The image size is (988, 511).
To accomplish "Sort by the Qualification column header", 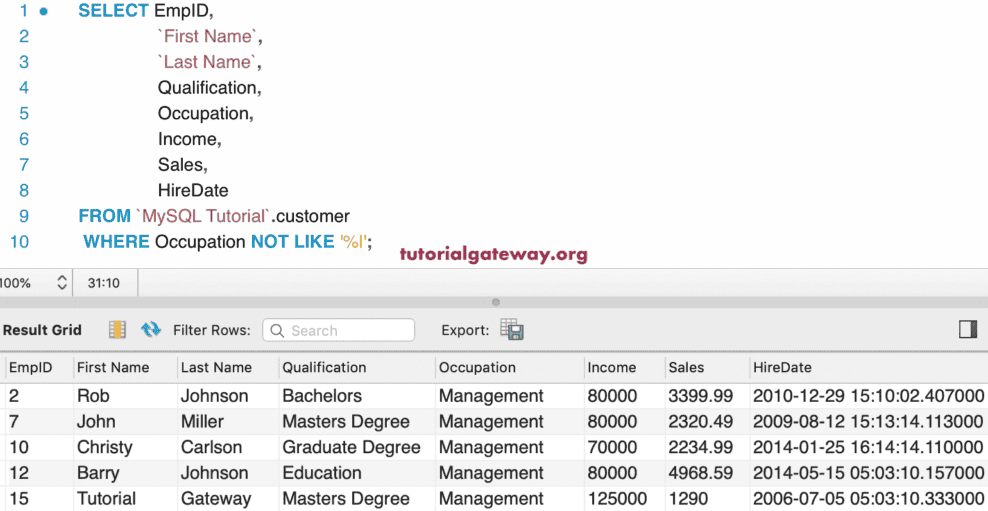I will 324,367.
